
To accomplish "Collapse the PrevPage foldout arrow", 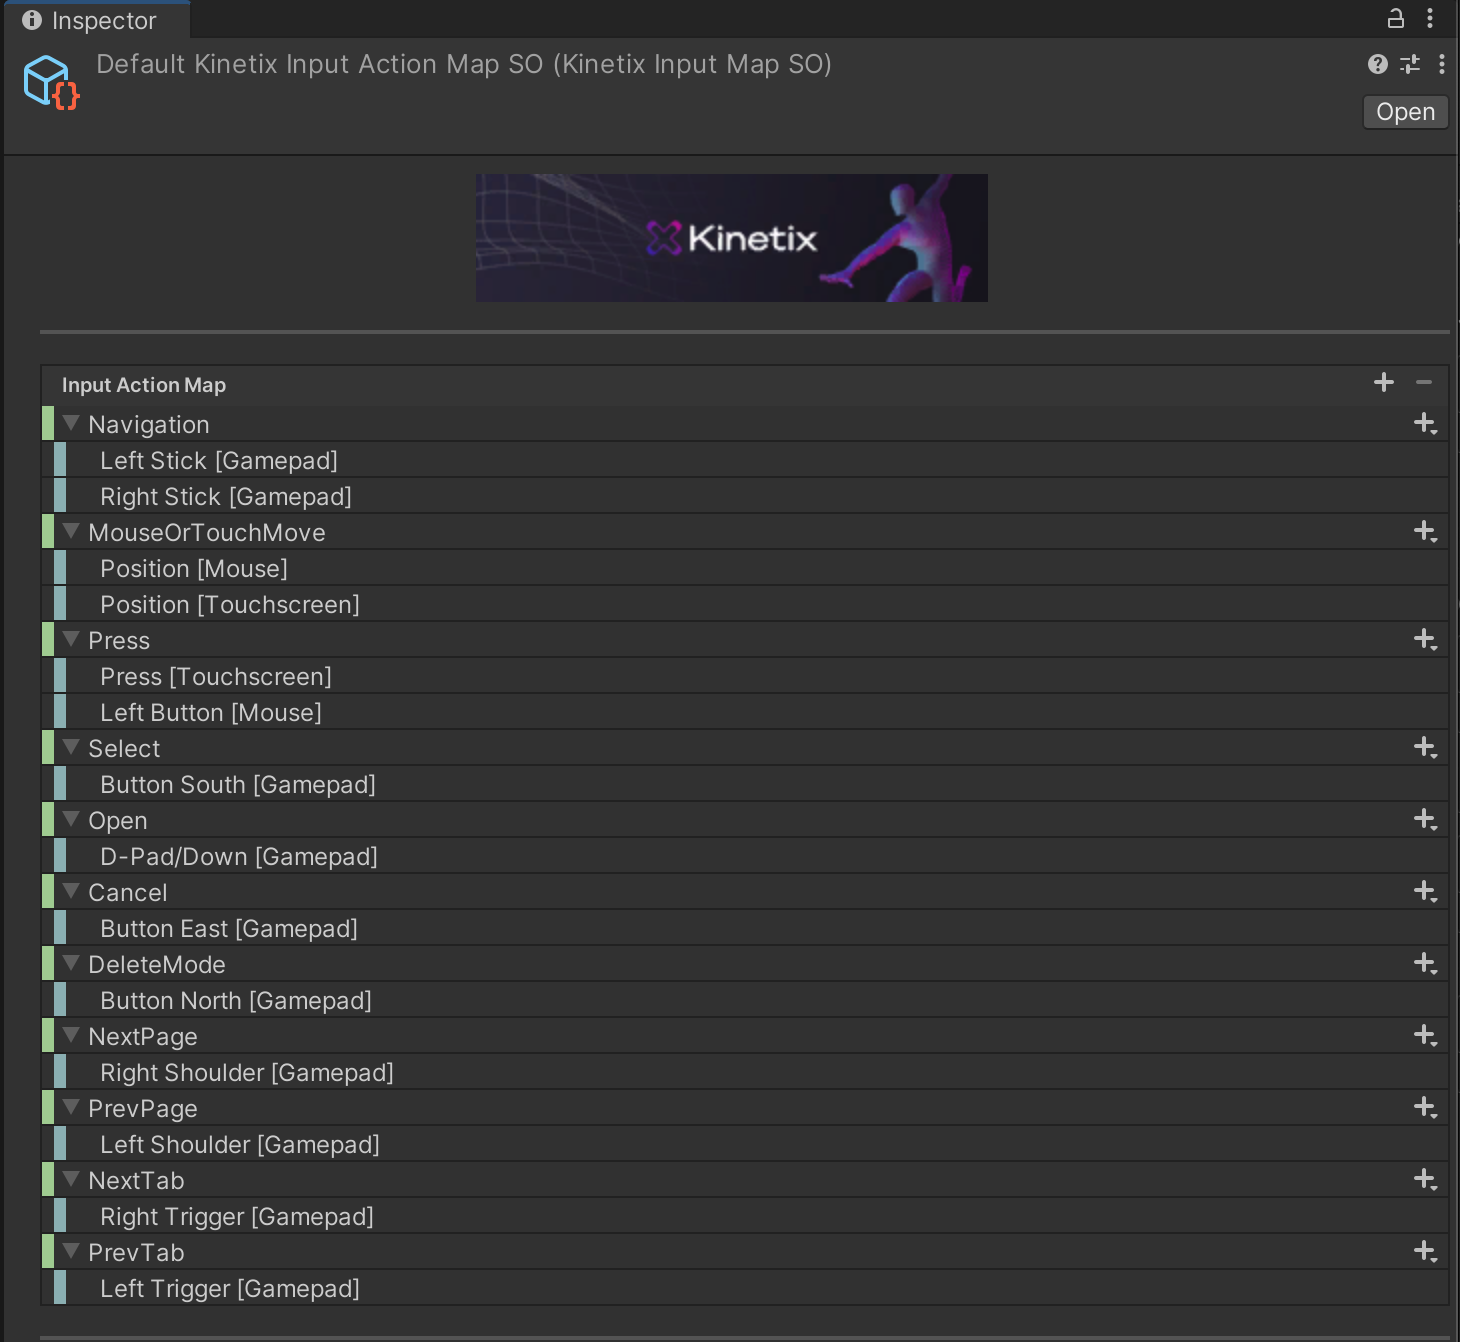I will coord(71,1107).
